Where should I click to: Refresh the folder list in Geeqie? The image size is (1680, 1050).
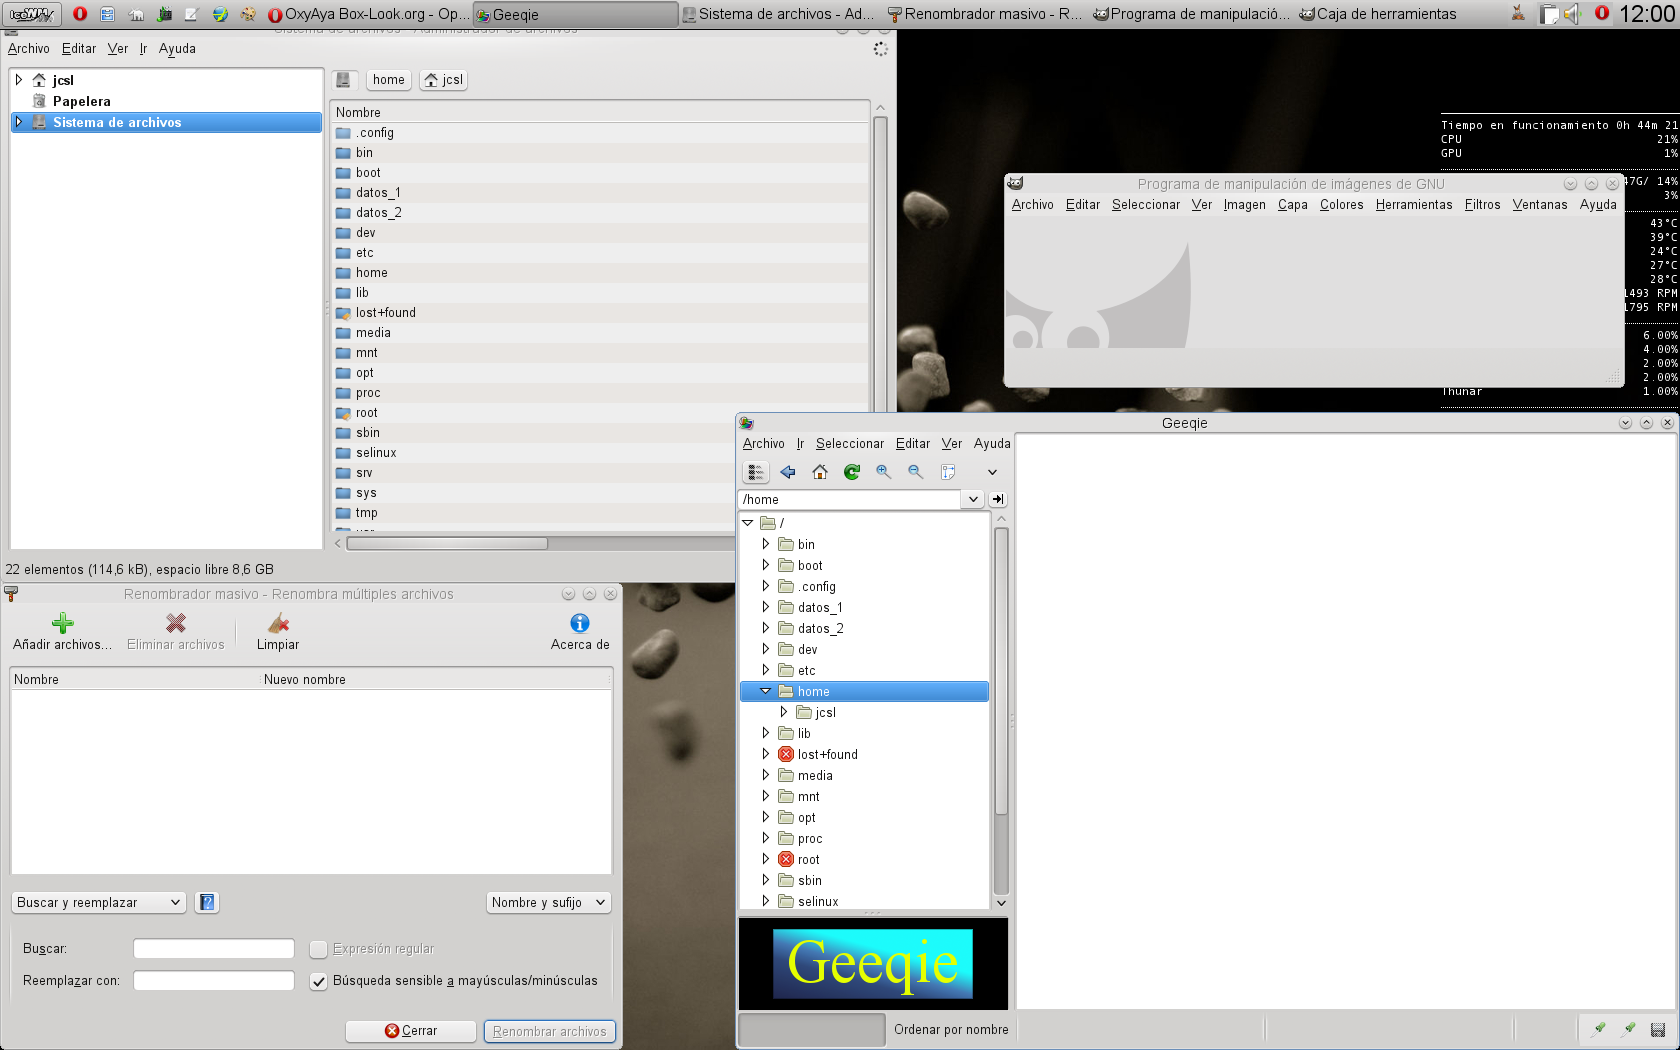852,472
